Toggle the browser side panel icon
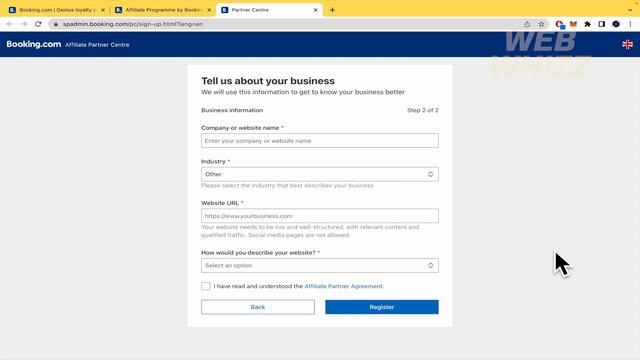The width and height of the screenshot is (640, 360). click(602, 24)
